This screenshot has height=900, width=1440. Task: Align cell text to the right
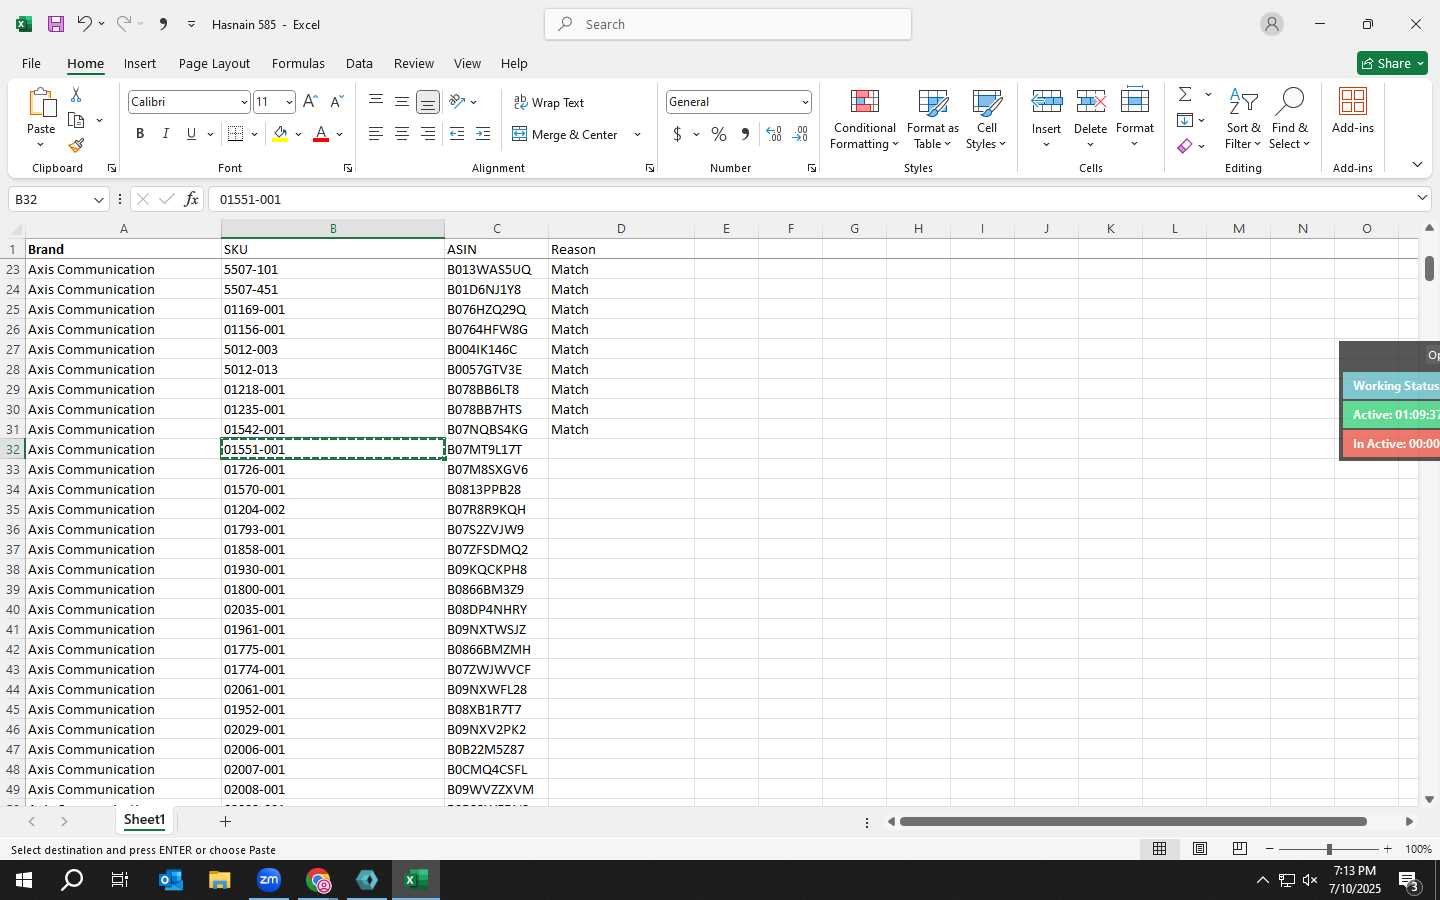428,134
